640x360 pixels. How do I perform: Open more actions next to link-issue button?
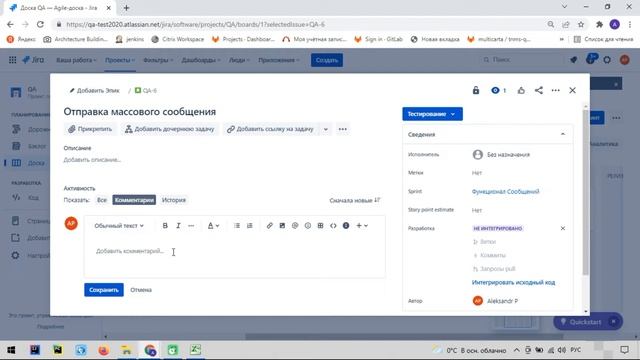[342, 129]
